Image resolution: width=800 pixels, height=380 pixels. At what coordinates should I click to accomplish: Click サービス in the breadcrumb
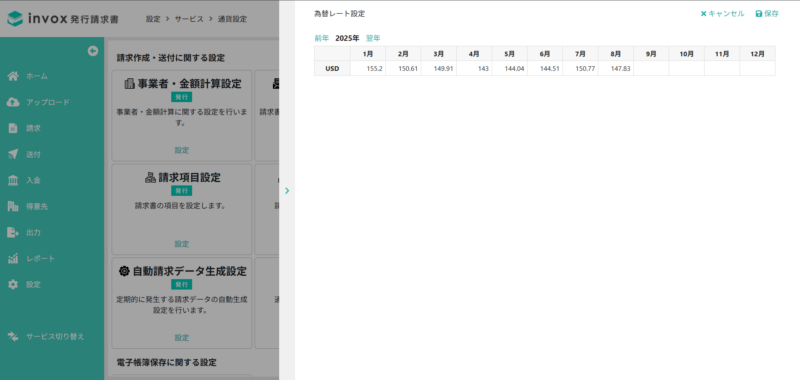pos(189,19)
